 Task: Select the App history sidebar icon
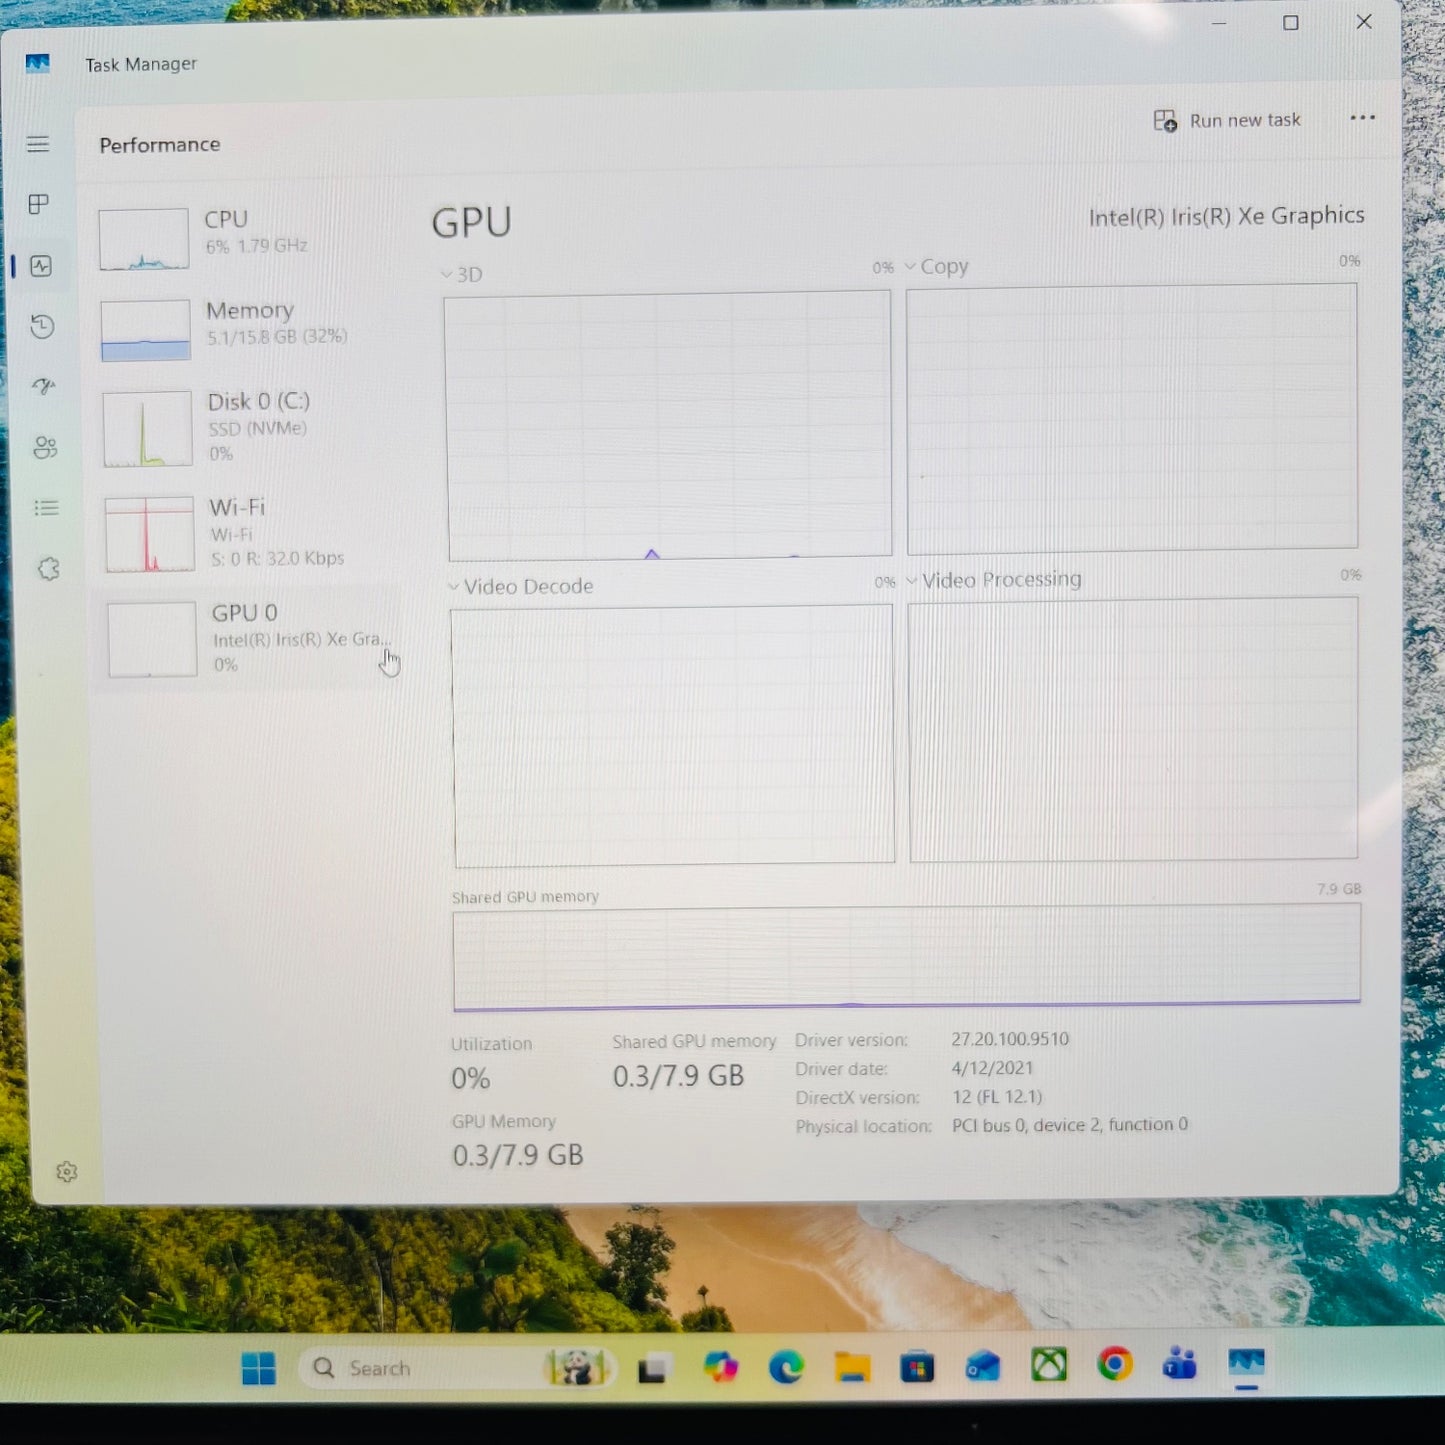tap(42, 328)
